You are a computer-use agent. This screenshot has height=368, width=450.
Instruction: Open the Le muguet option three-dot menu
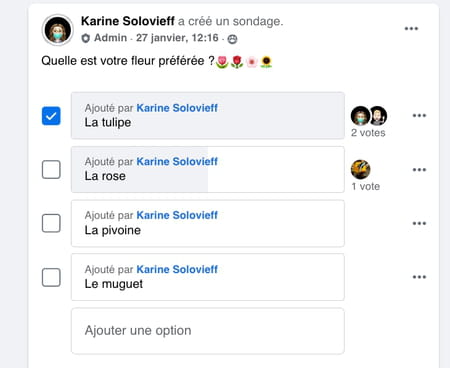coord(419,277)
